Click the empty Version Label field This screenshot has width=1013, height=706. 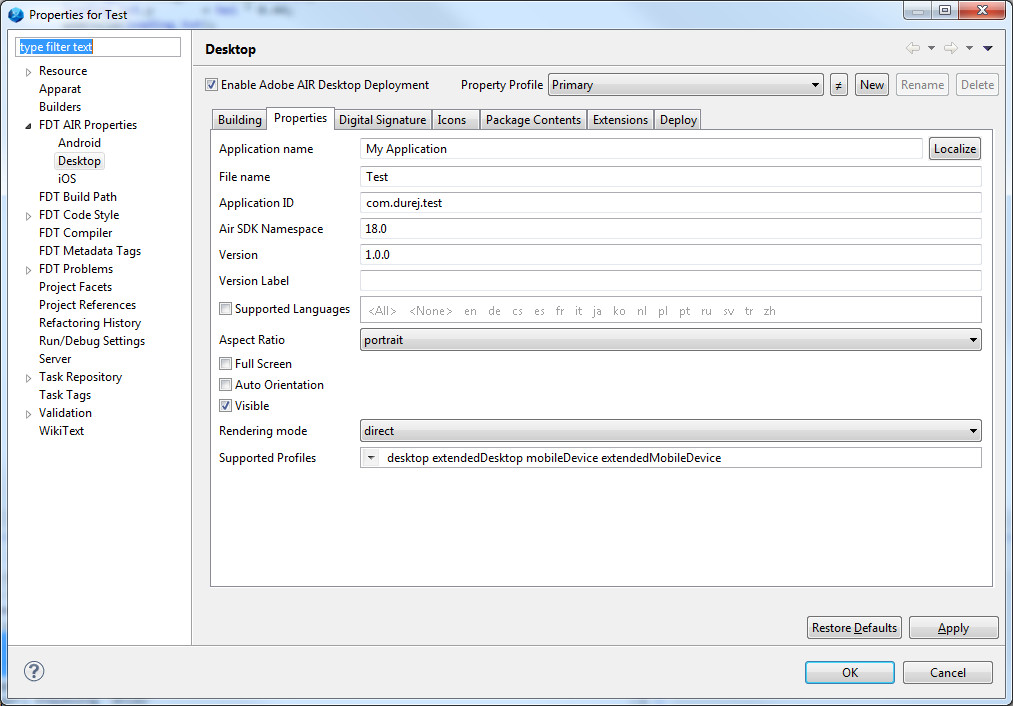click(x=671, y=280)
